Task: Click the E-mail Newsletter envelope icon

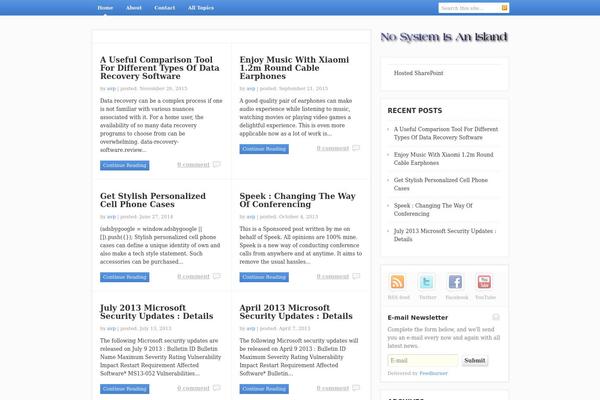Action: click(x=496, y=317)
